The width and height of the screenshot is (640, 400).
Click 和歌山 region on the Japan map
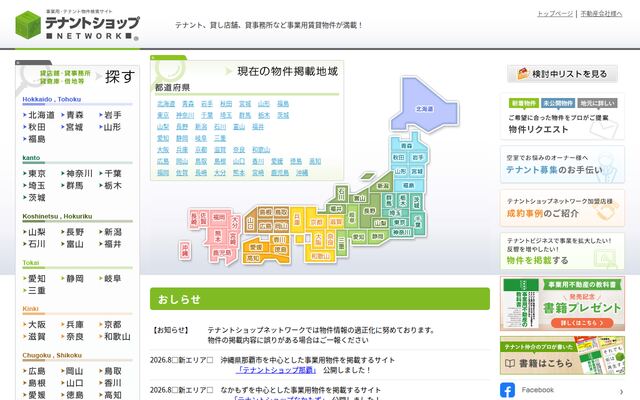pyautogui.click(x=320, y=256)
